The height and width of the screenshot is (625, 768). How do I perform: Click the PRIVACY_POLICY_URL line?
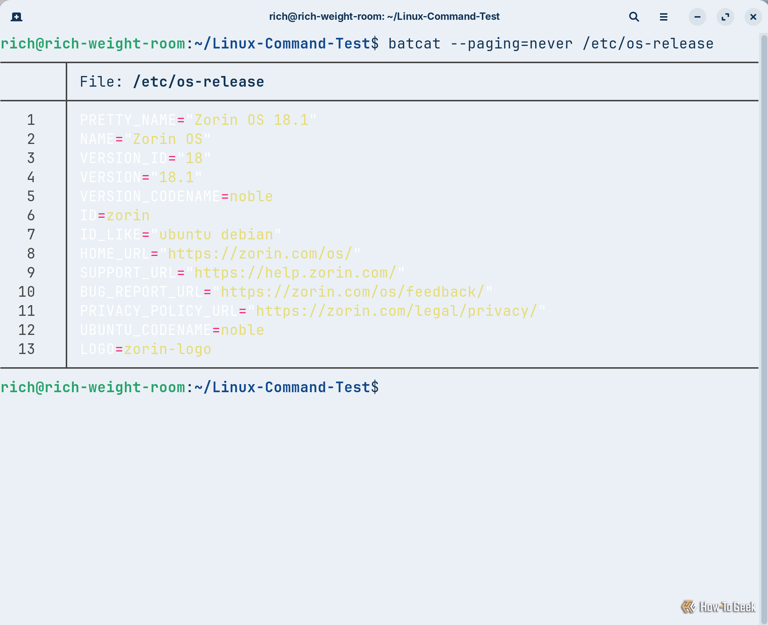[x=312, y=311]
